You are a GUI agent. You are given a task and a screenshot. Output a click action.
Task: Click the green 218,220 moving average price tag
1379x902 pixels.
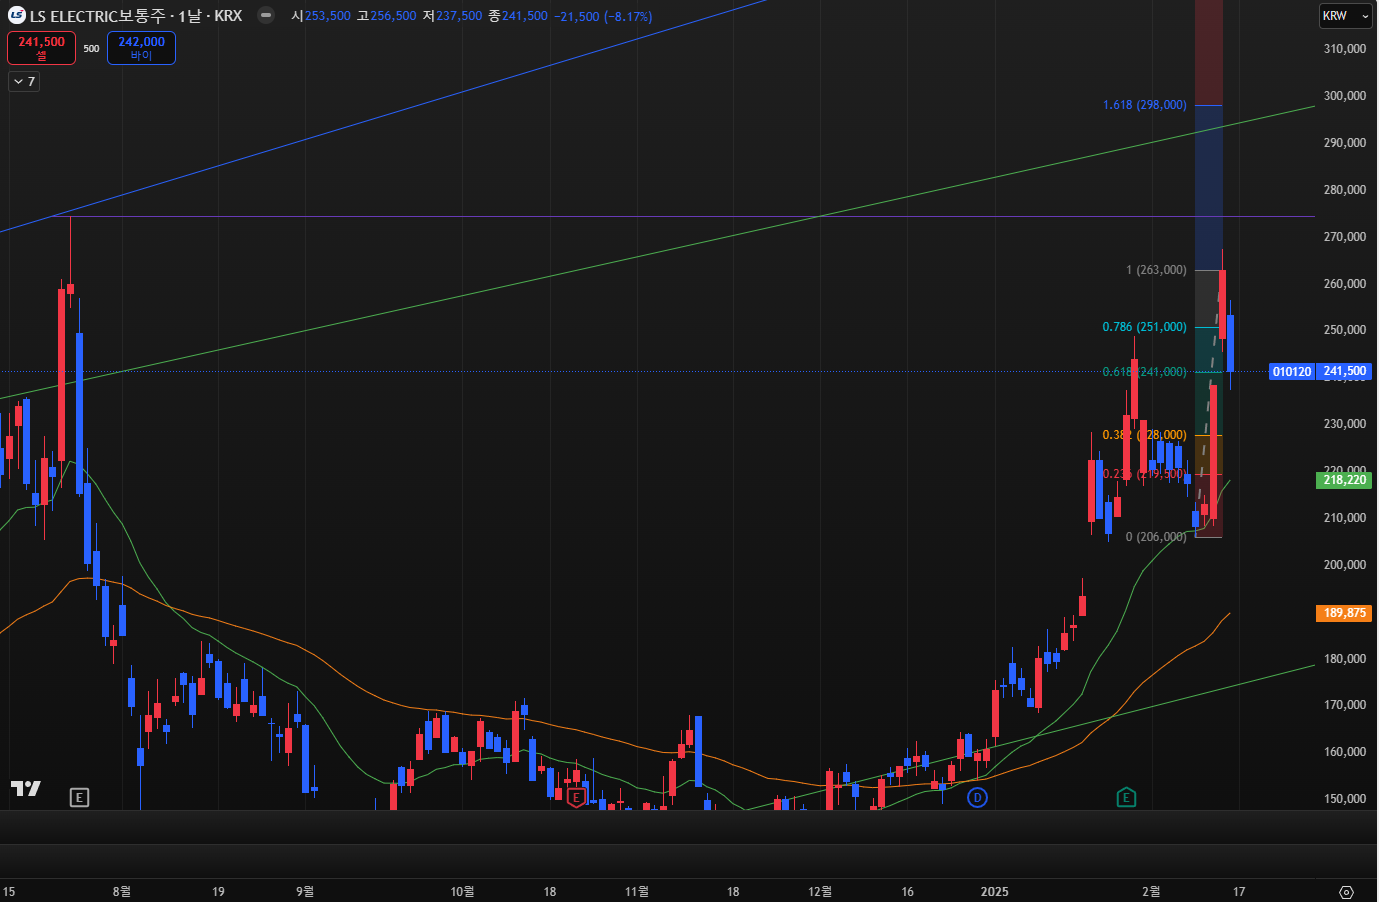point(1344,480)
